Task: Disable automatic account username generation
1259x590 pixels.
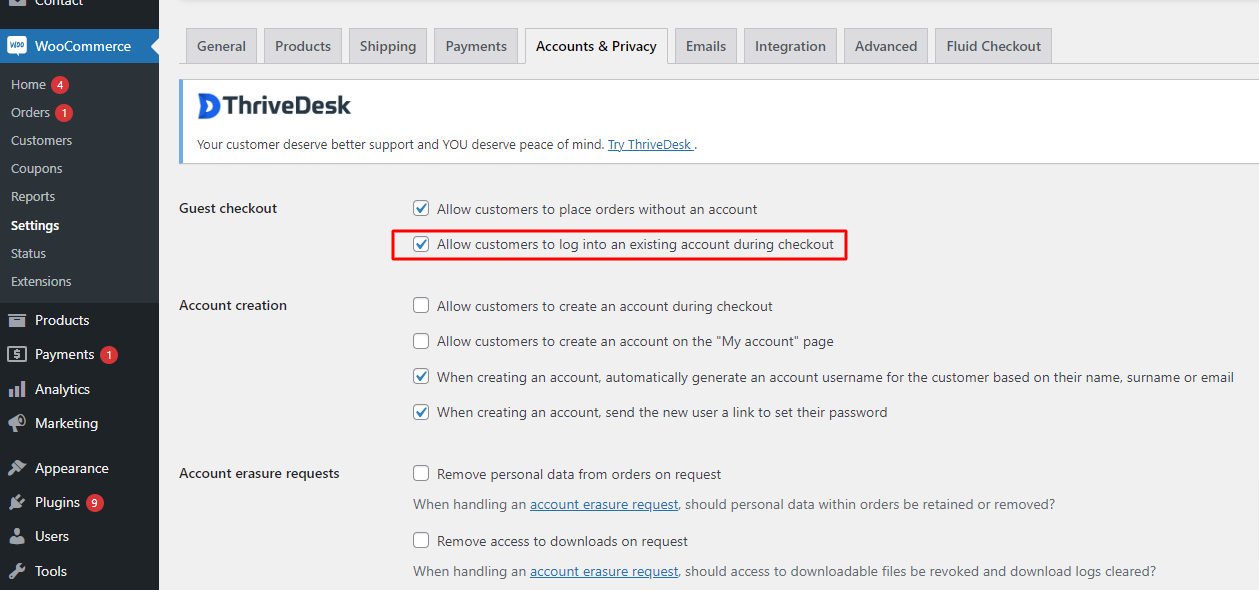Action: click(x=421, y=376)
